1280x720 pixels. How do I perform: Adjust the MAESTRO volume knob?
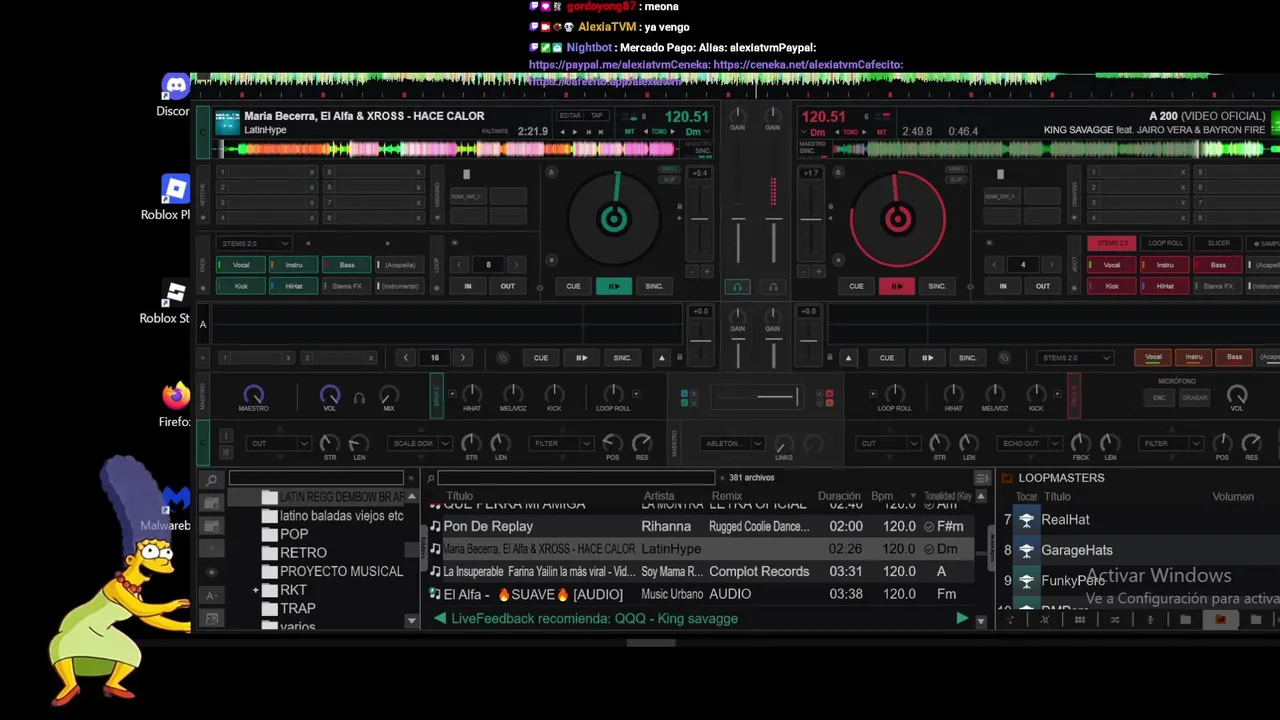click(x=253, y=396)
